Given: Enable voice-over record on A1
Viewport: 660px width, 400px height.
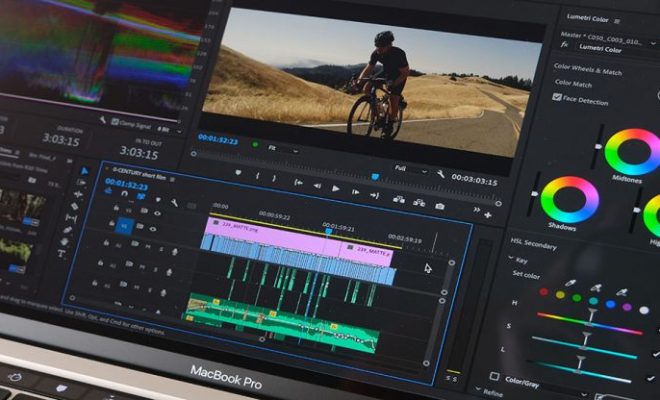Looking at the screenshot, I should (174, 251).
